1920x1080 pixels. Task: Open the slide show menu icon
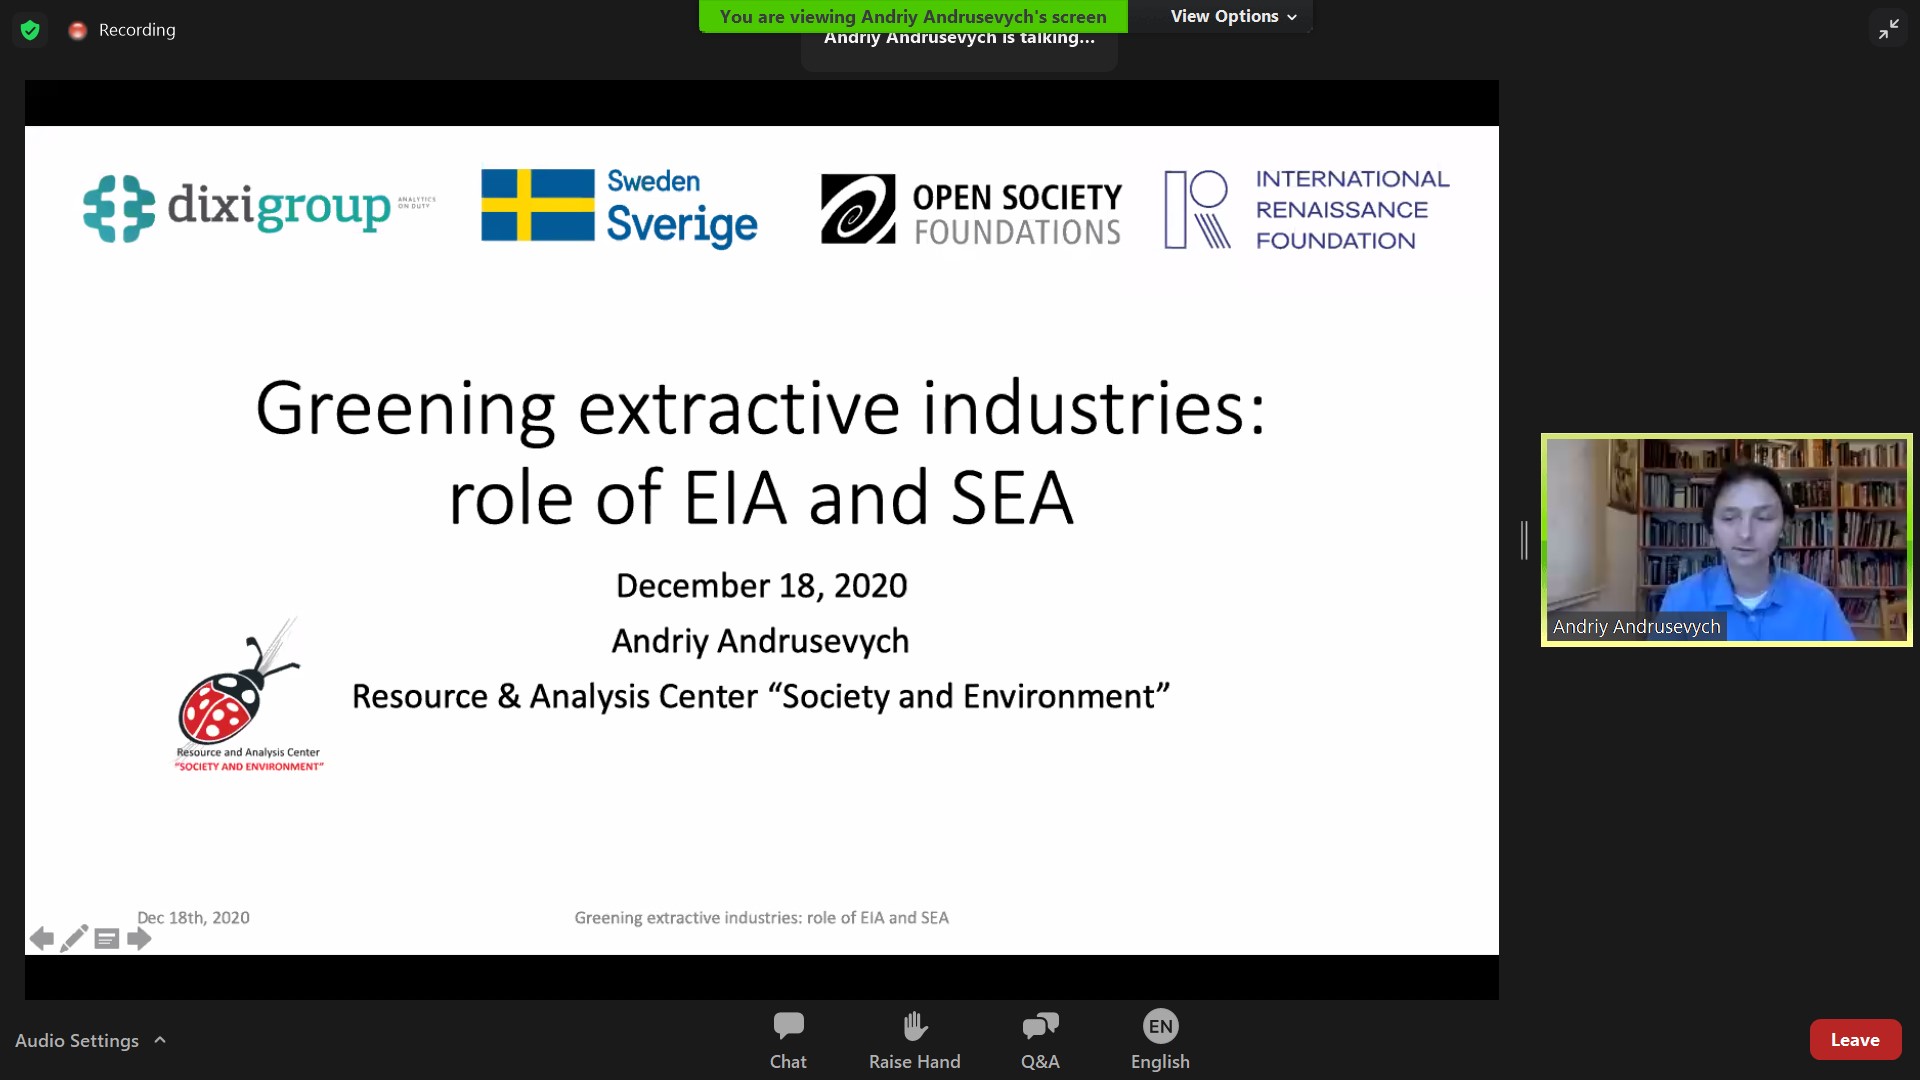coord(107,938)
